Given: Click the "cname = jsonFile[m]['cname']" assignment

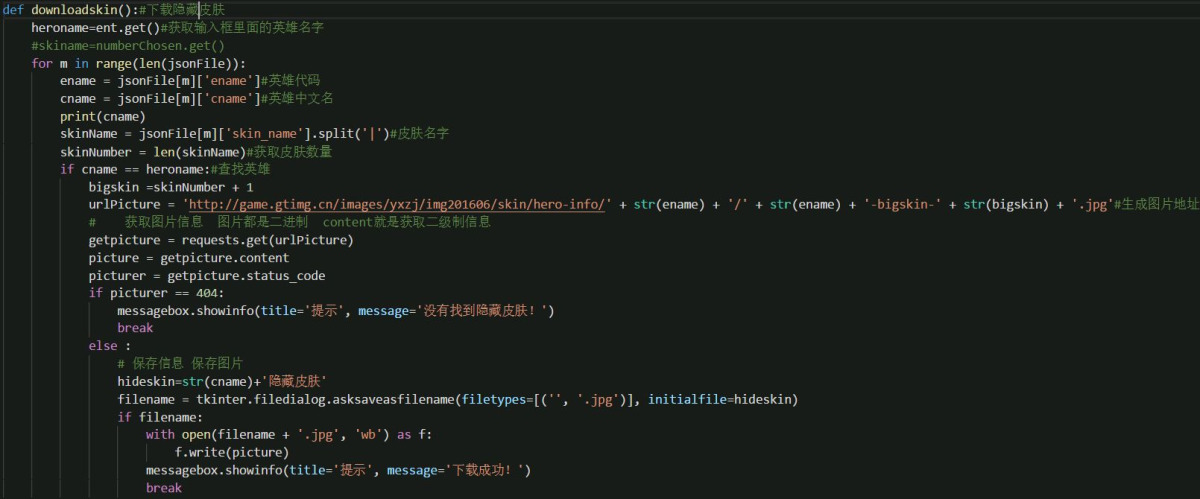Looking at the screenshot, I should point(160,99).
